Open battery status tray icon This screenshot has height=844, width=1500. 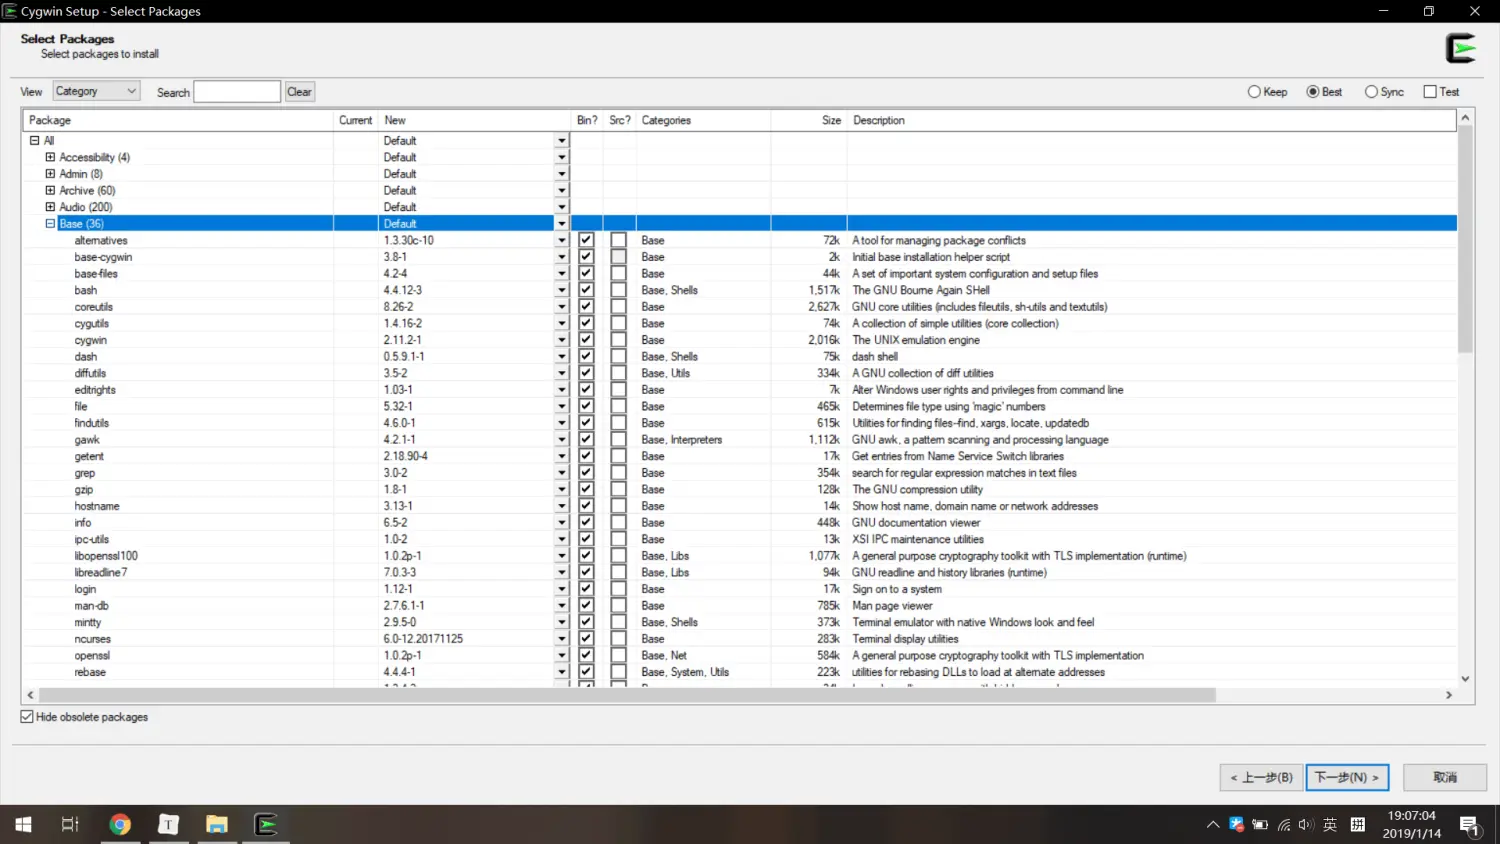[1260, 825]
